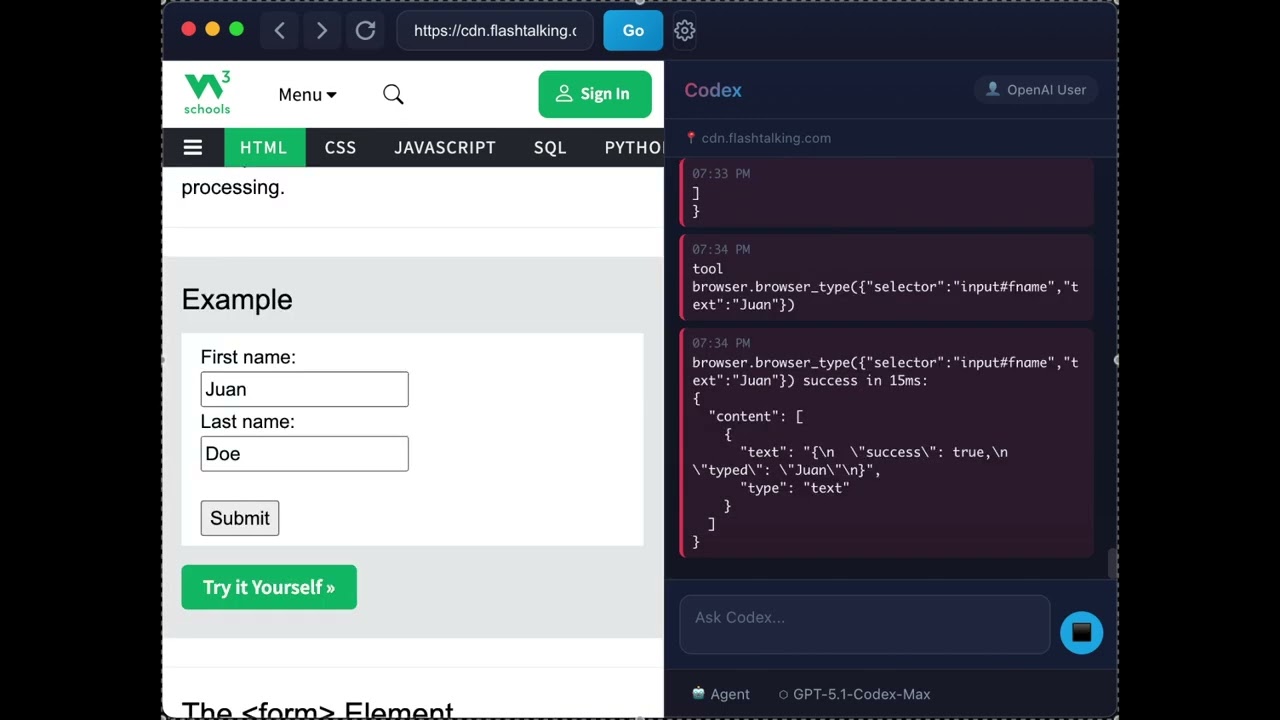The image size is (1280, 720).
Task: Switch to the CSS tab
Action: 340,147
